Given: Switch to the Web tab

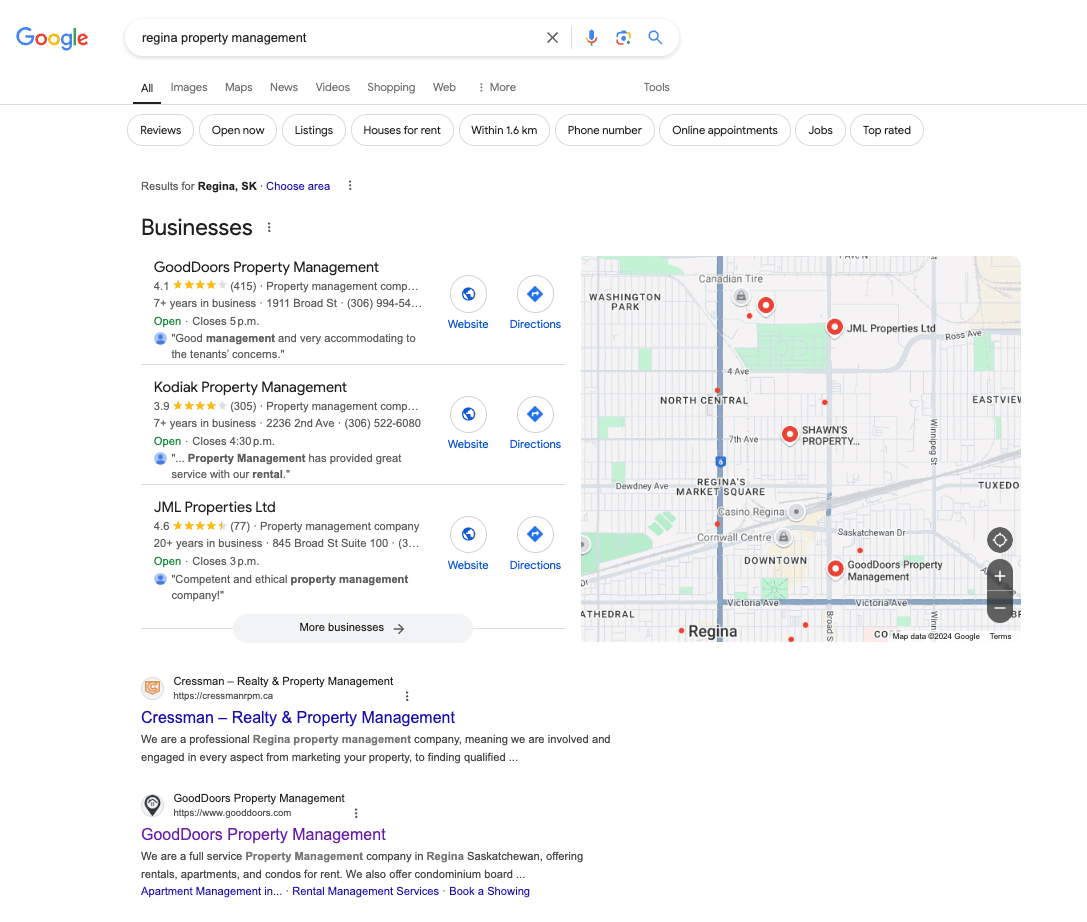Looking at the screenshot, I should click(x=444, y=87).
